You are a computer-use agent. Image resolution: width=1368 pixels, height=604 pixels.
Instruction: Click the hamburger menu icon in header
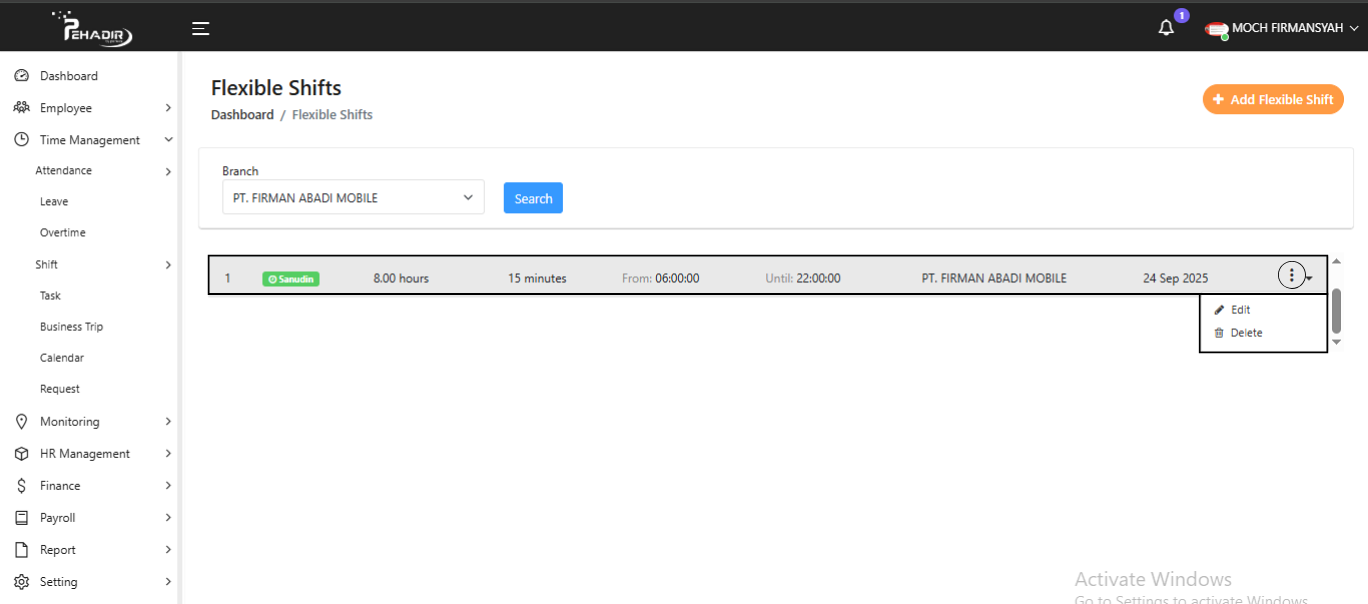[201, 28]
